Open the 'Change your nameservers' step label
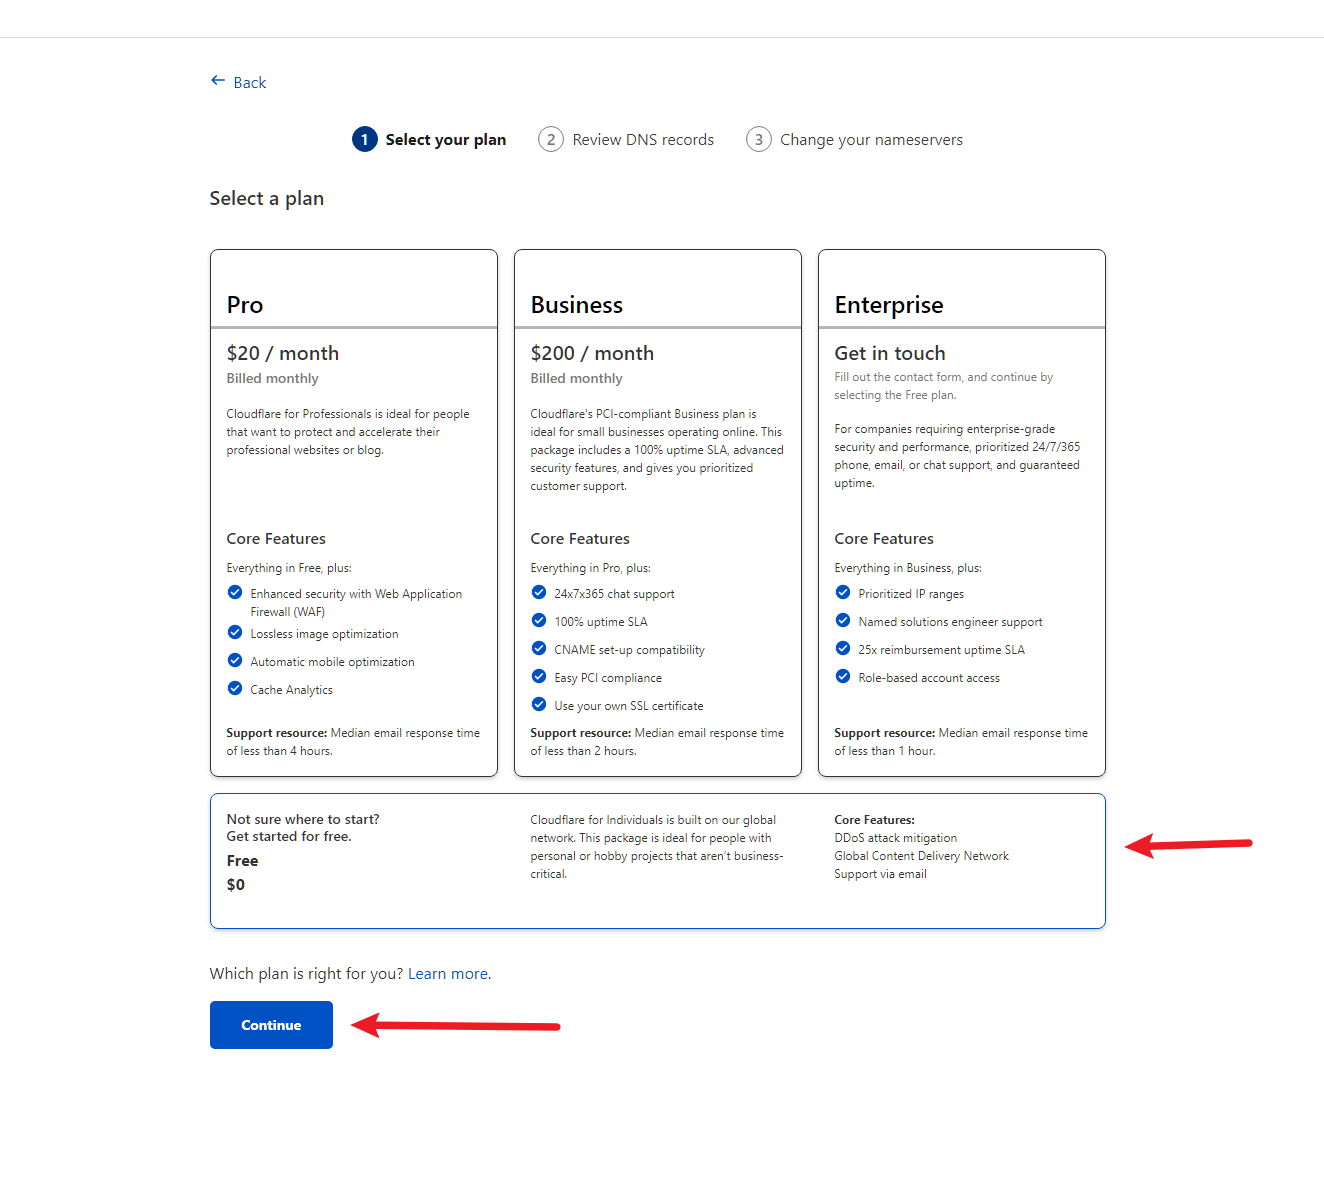This screenshot has width=1324, height=1177. 871,140
